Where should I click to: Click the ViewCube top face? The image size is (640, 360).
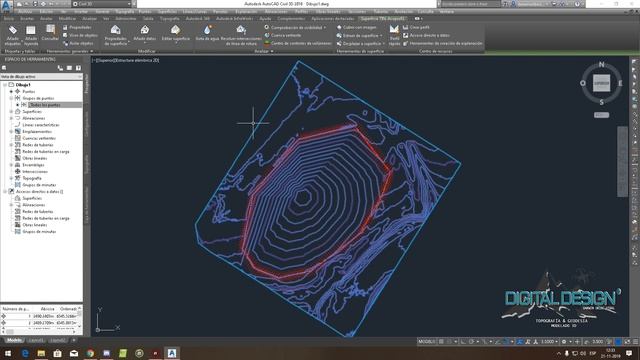click(x=602, y=83)
